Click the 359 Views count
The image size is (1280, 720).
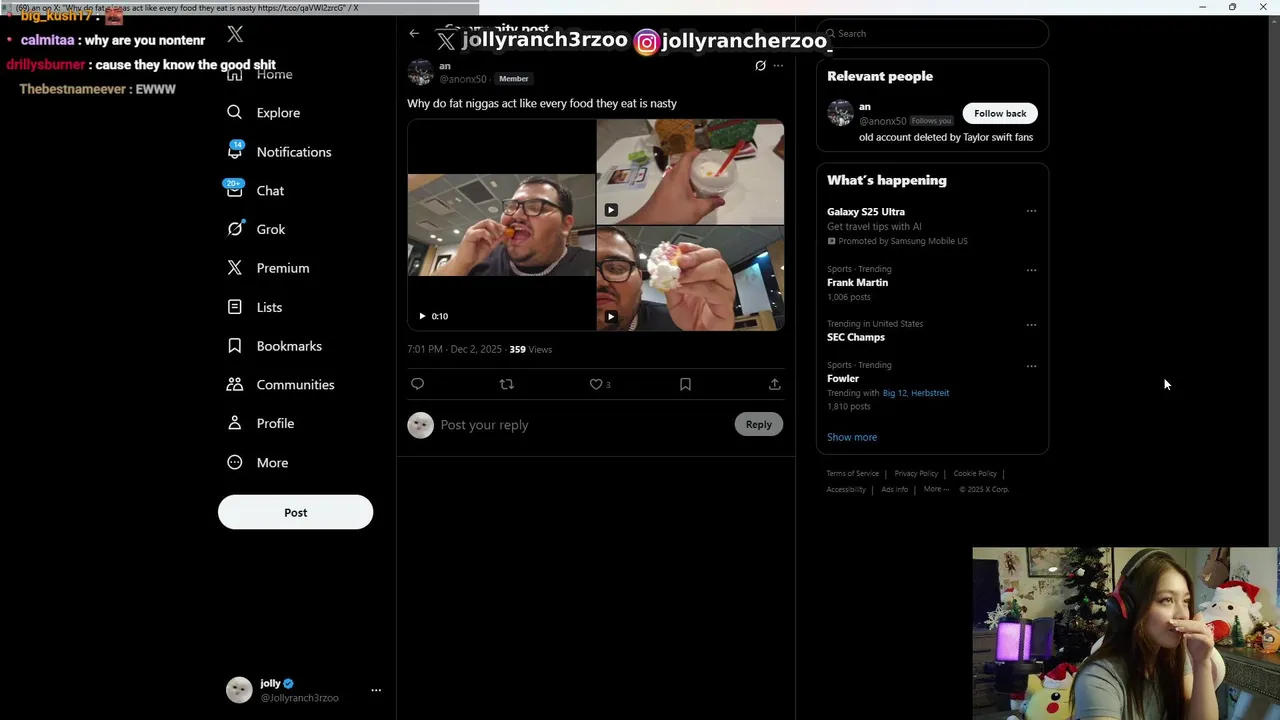[x=531, y=350]
